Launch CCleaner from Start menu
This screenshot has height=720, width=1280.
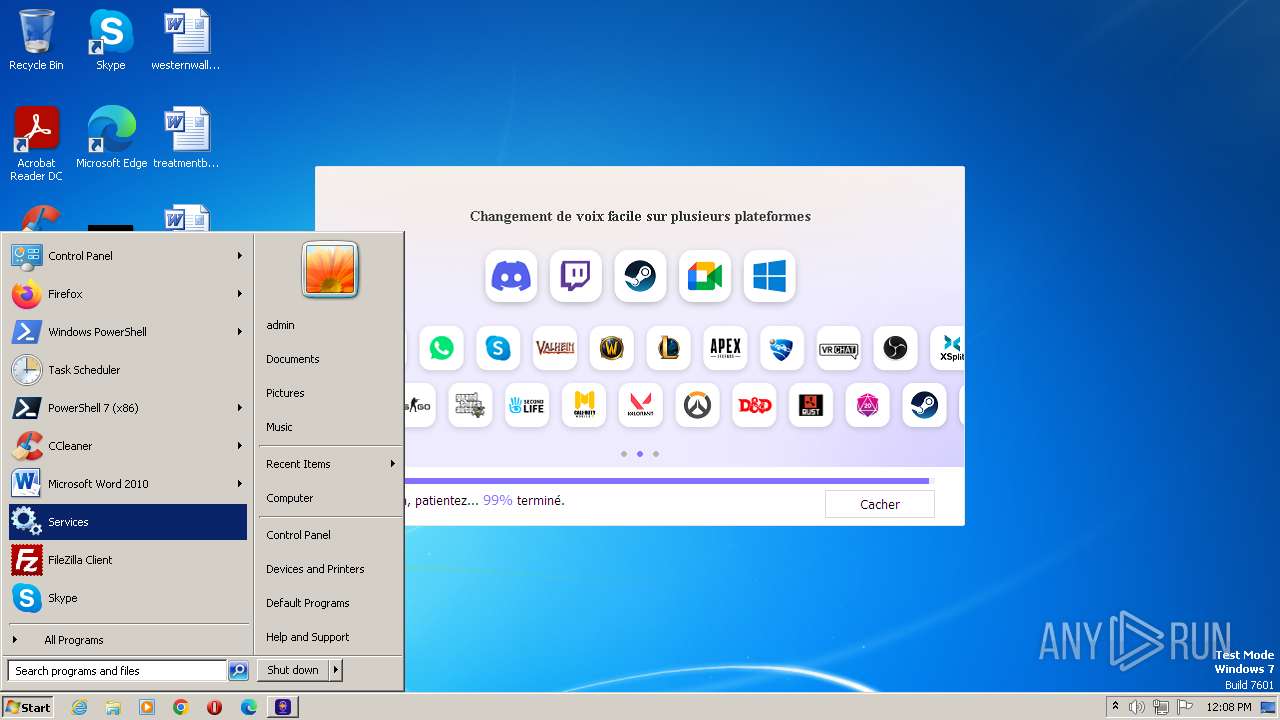[x=127, y=446]
